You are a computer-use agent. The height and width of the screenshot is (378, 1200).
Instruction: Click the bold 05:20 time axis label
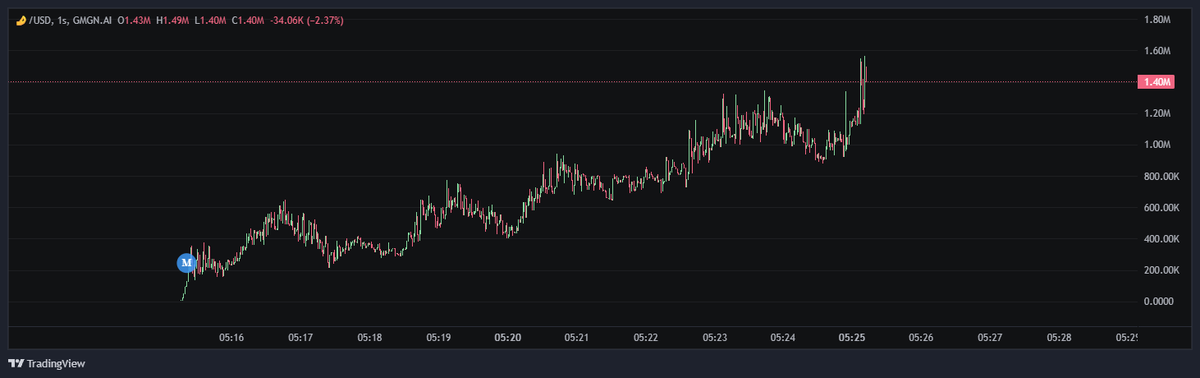(x=507, y=338)
